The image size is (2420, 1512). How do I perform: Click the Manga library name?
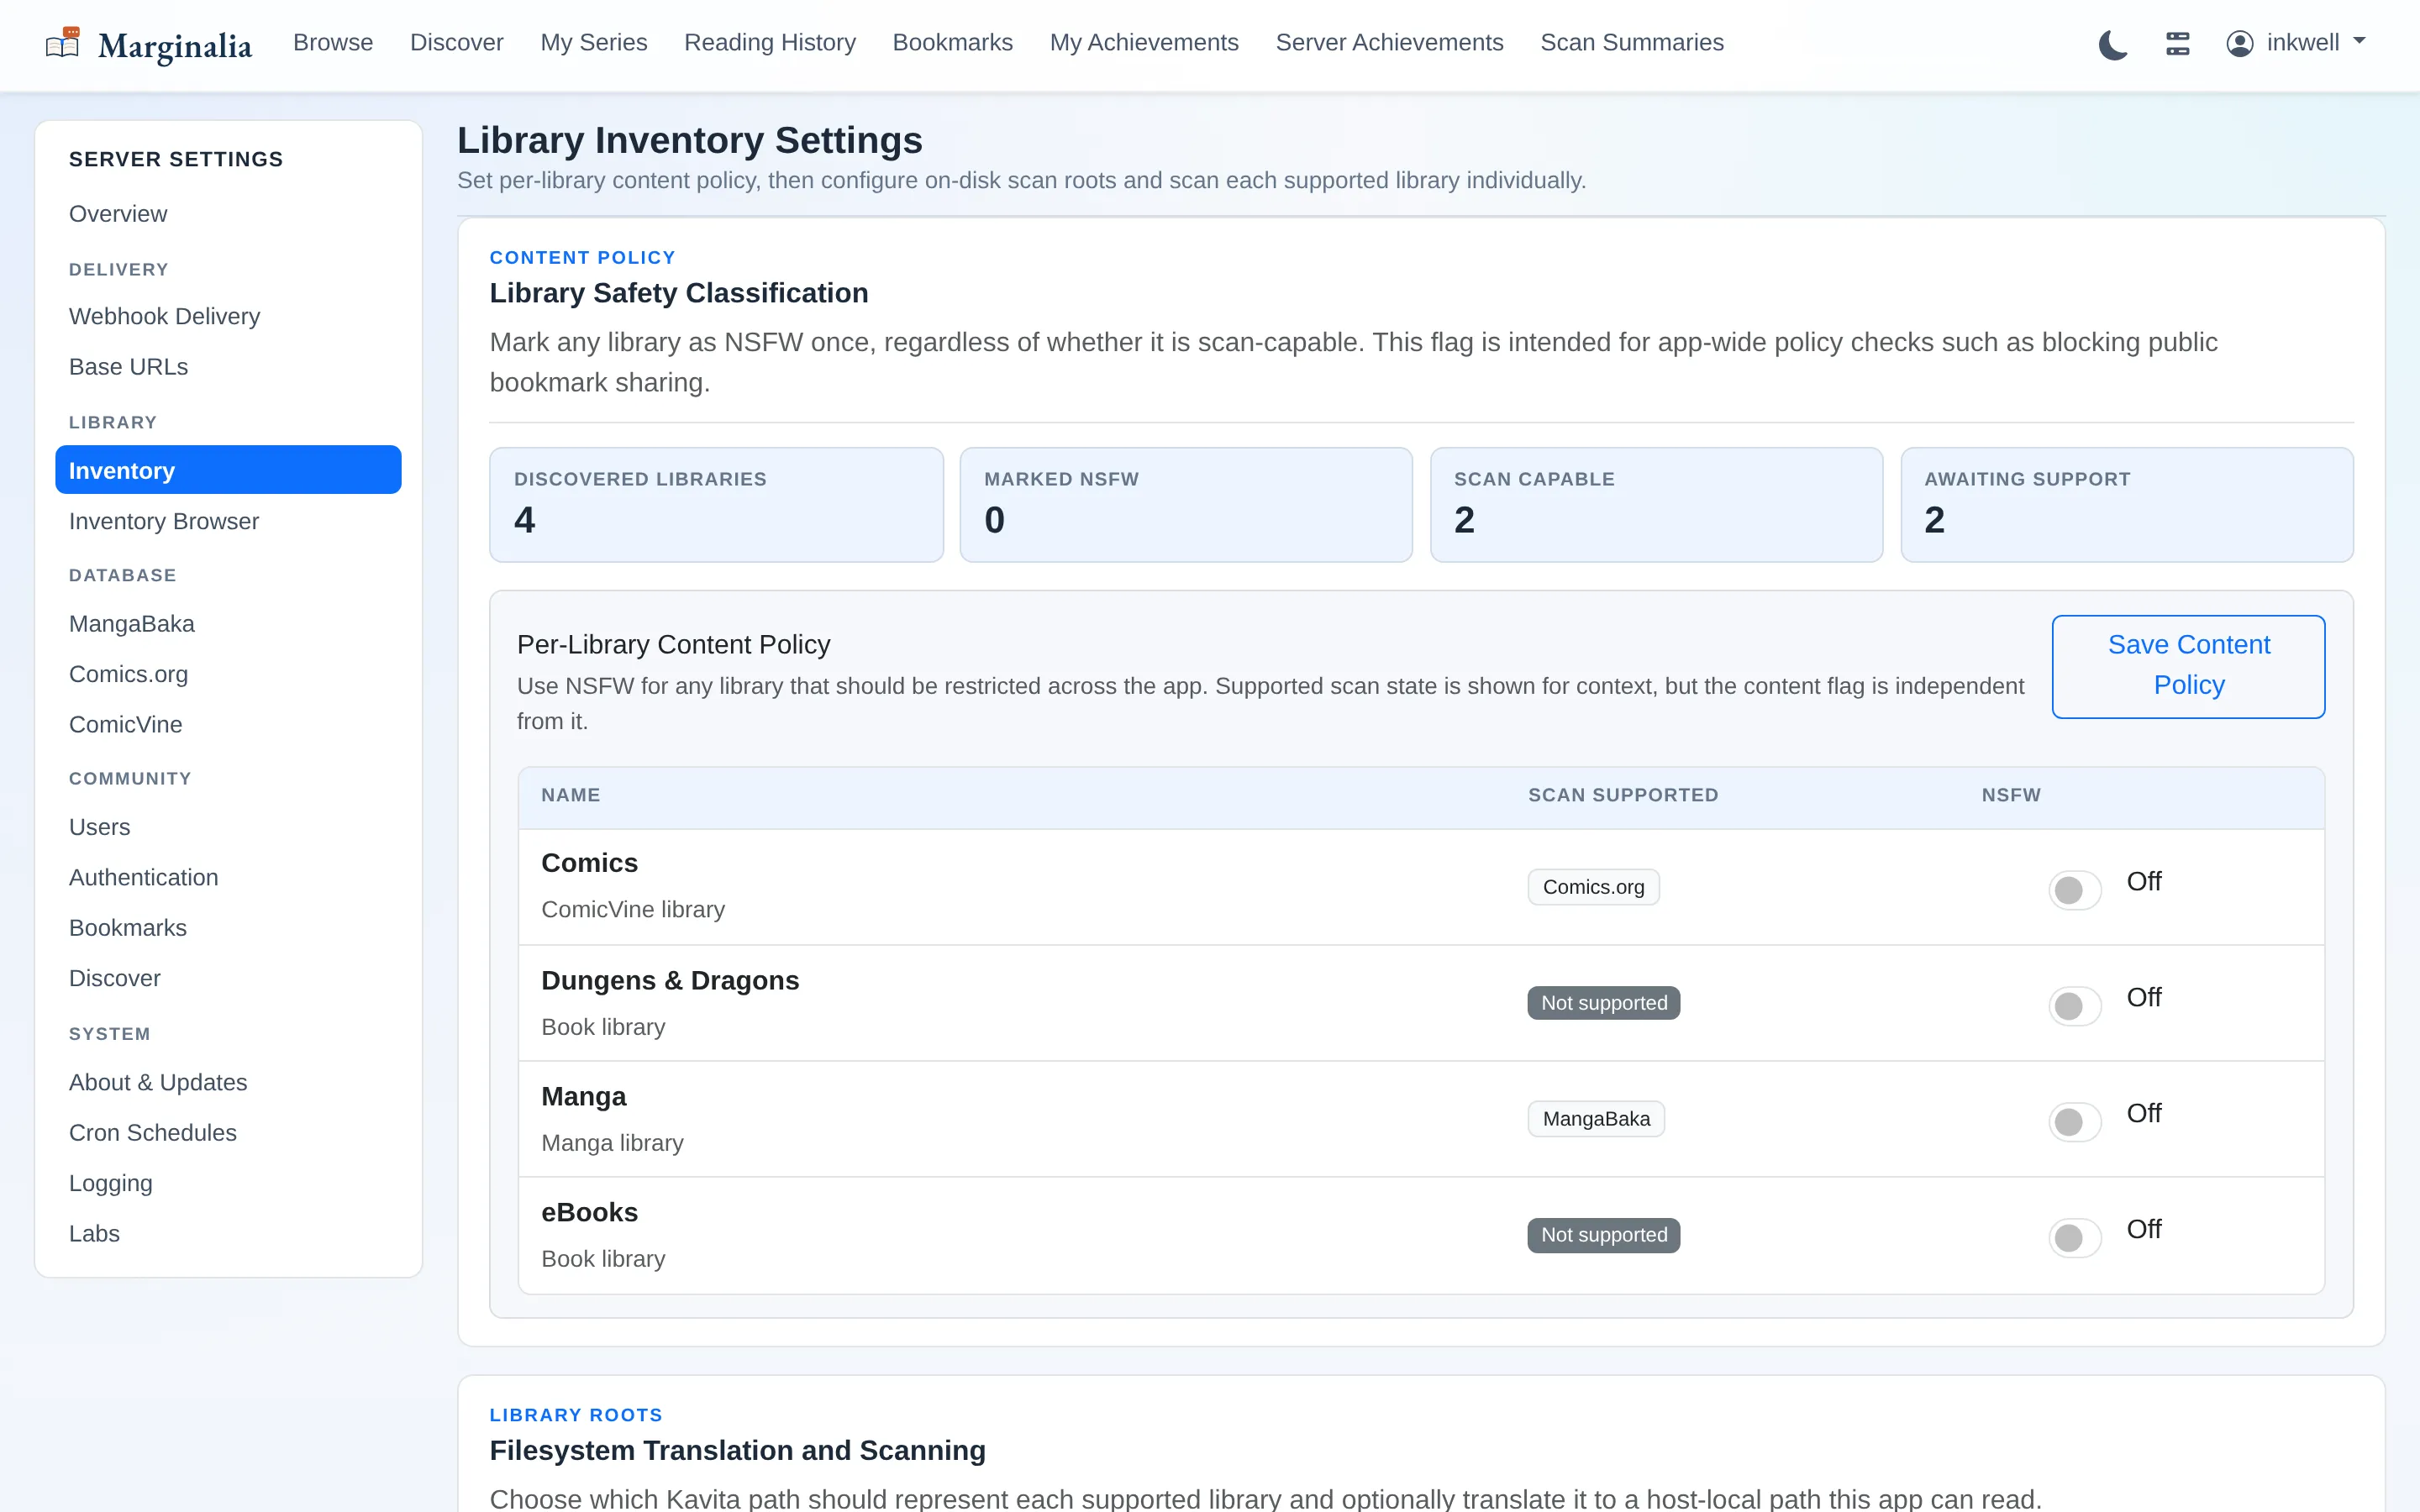[583, 1097]
